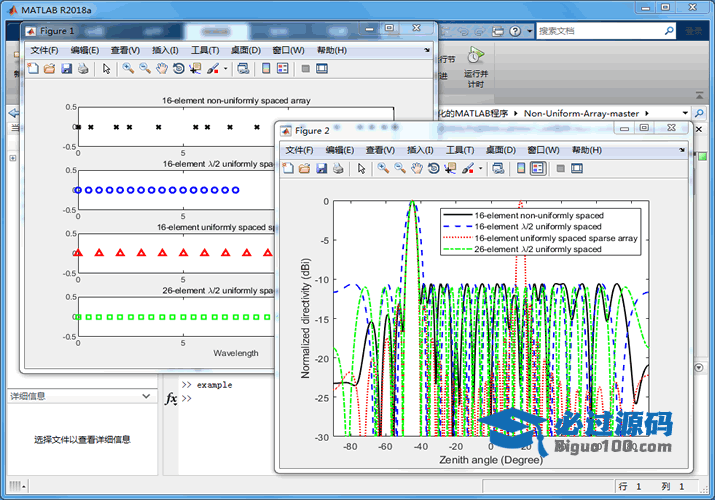Screen dimensions: 715x500
Task: Print figure icon in Figure 2 toolbar
Action: 338,169
